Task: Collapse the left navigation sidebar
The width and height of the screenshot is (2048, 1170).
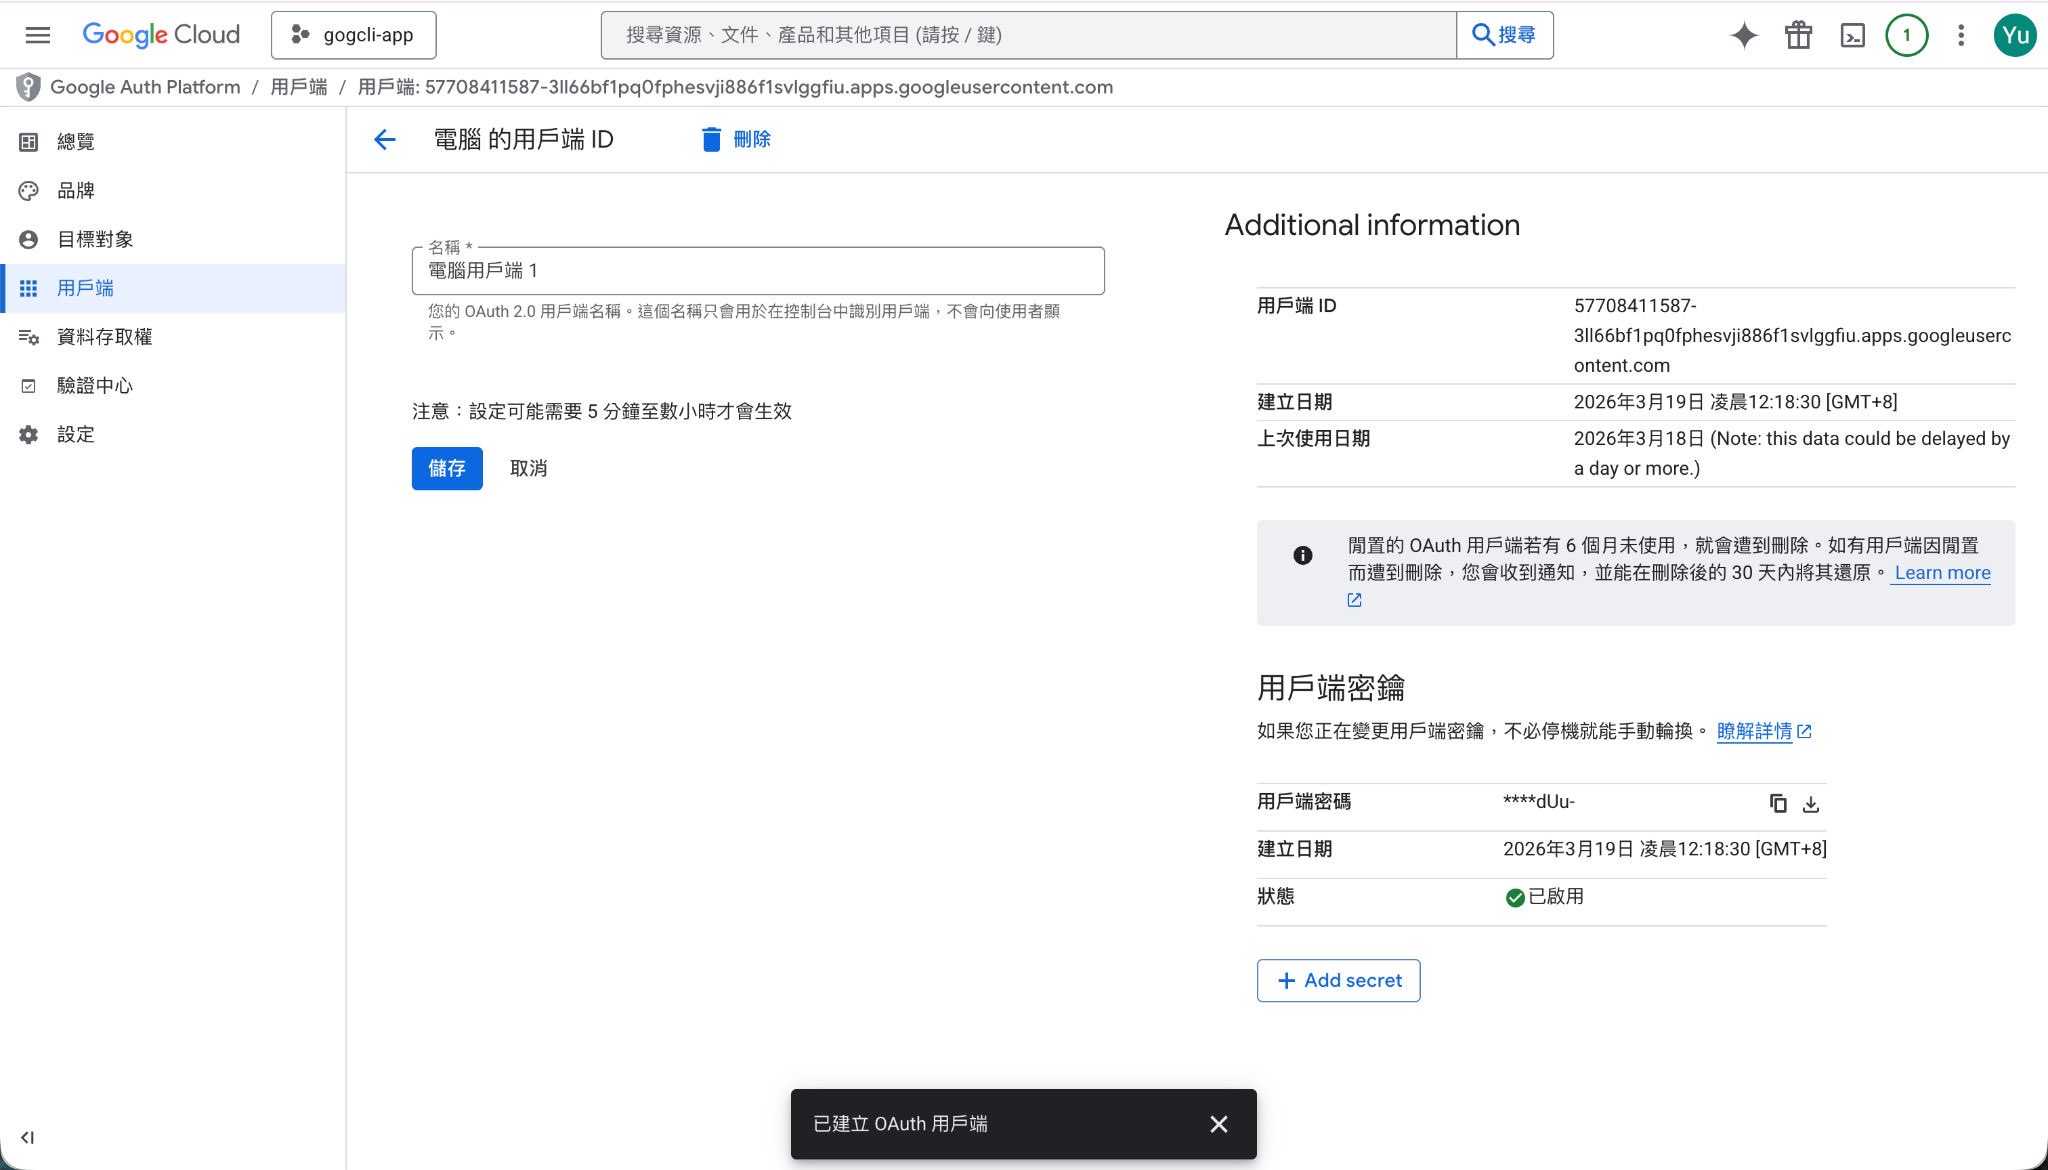Action: 27,1137
